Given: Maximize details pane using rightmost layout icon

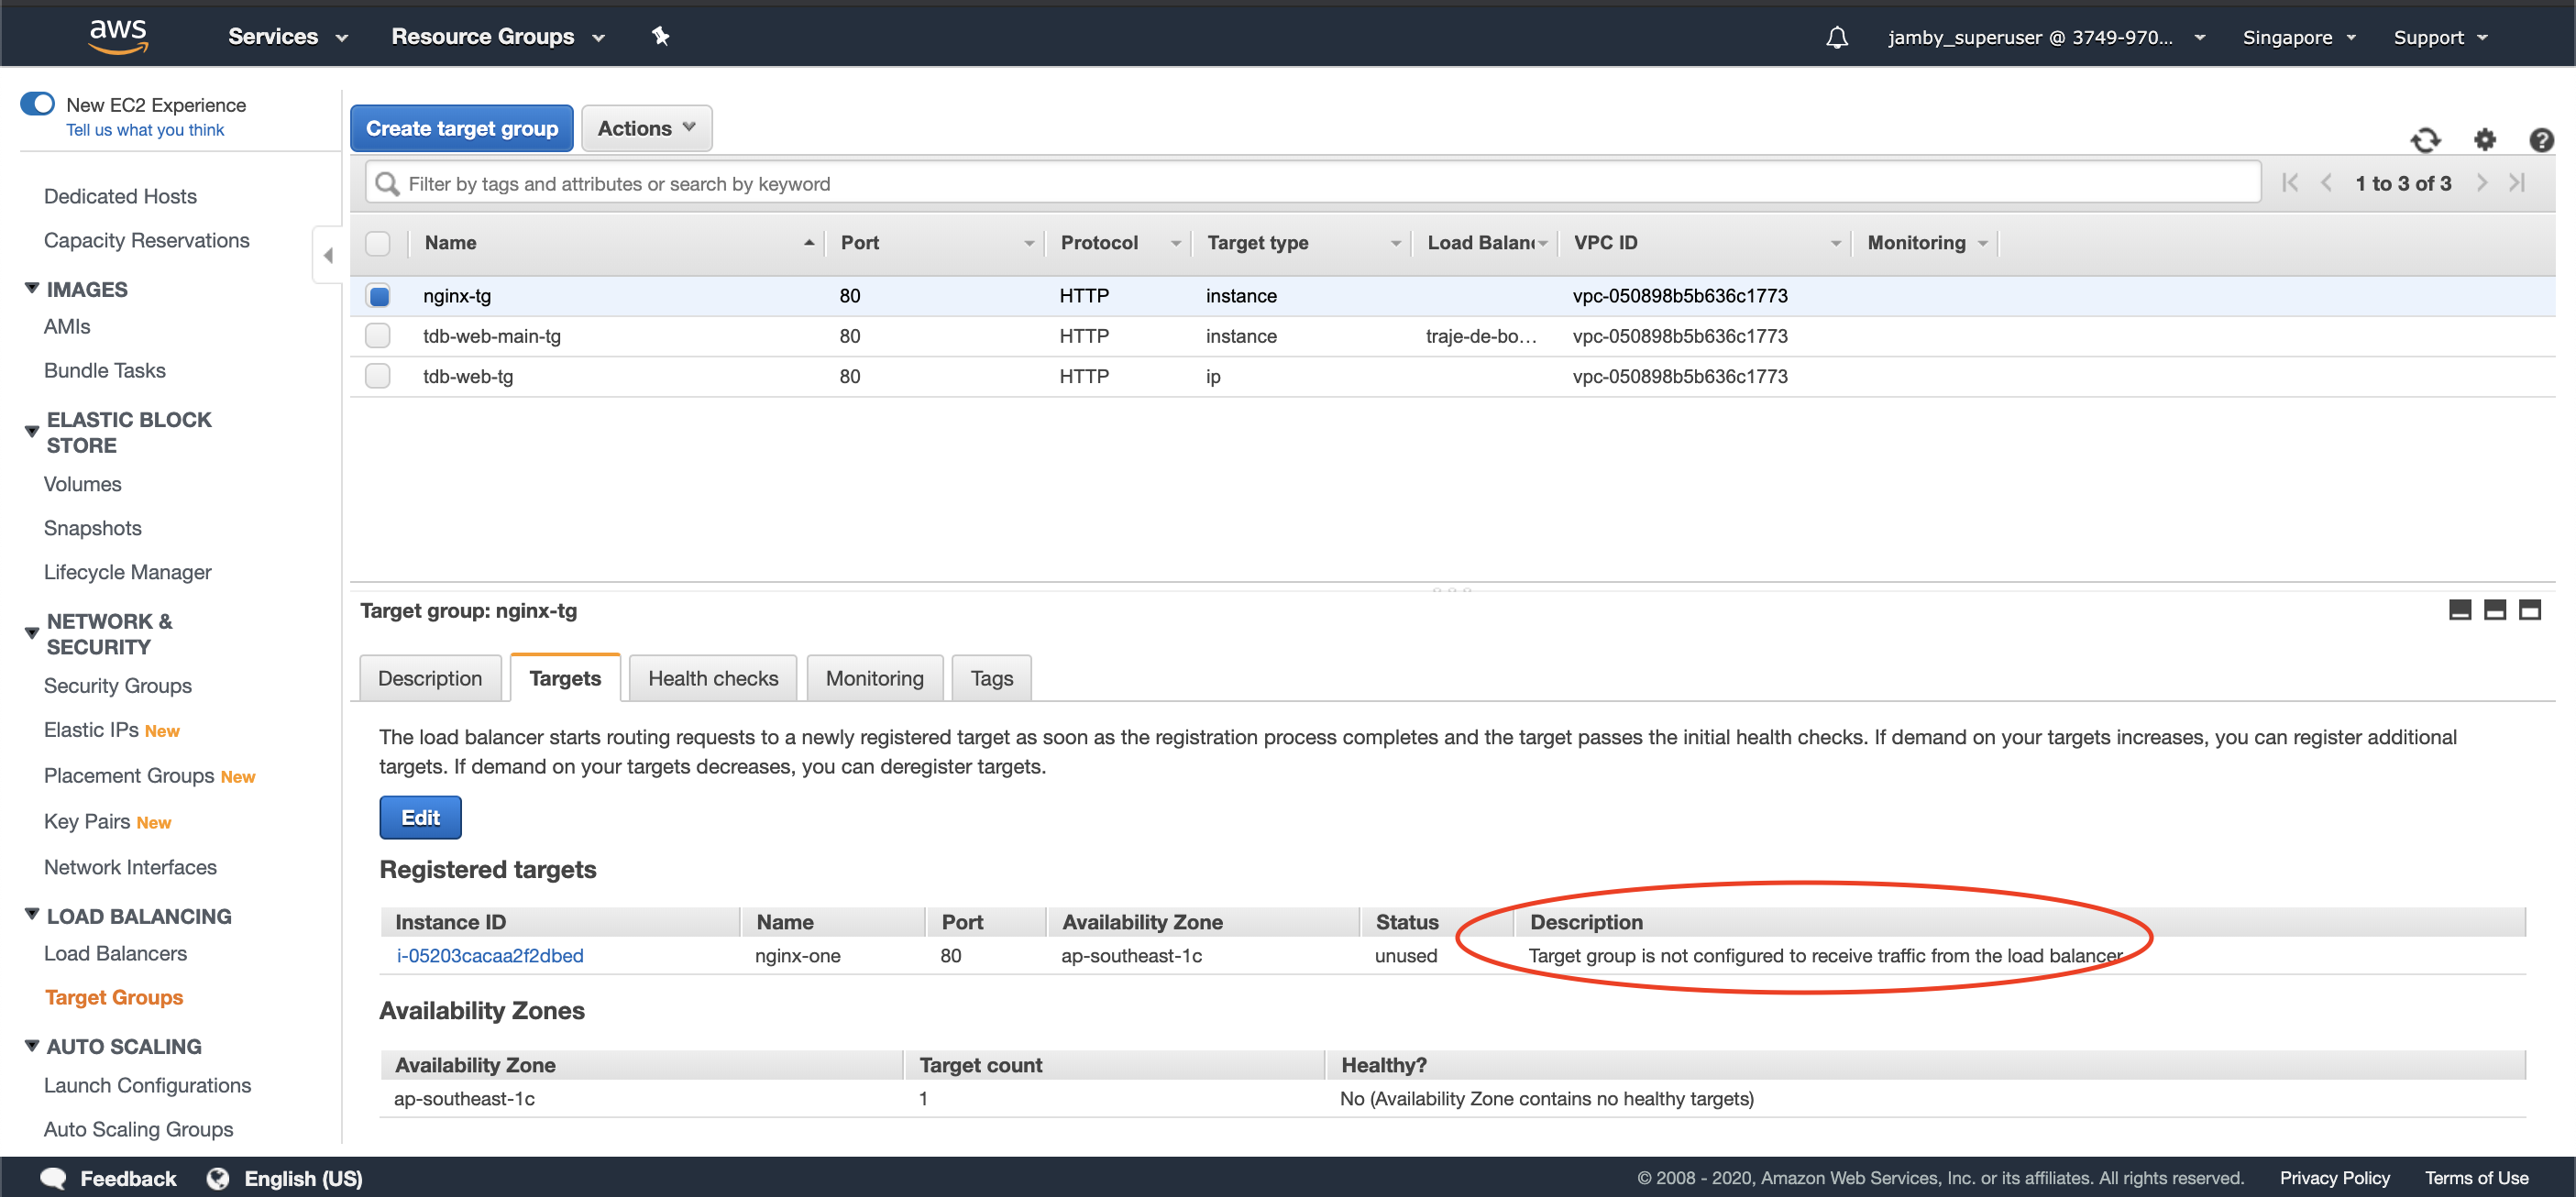Looking at the screenshot, I should 2529,609.
